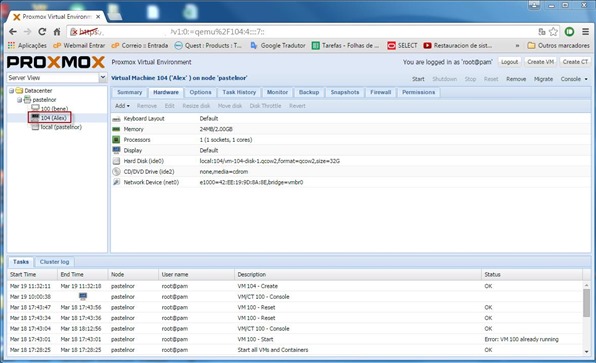Switch to the Options tab
596x363 pixels.
(x=200, y=92)
